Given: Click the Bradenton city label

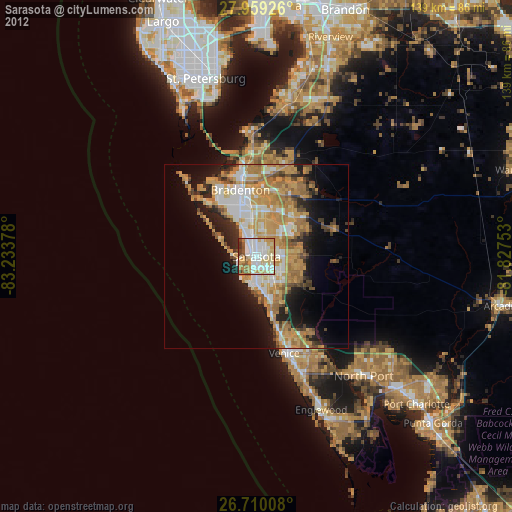Looking at the screenshot, I should [x=240, y=191].
